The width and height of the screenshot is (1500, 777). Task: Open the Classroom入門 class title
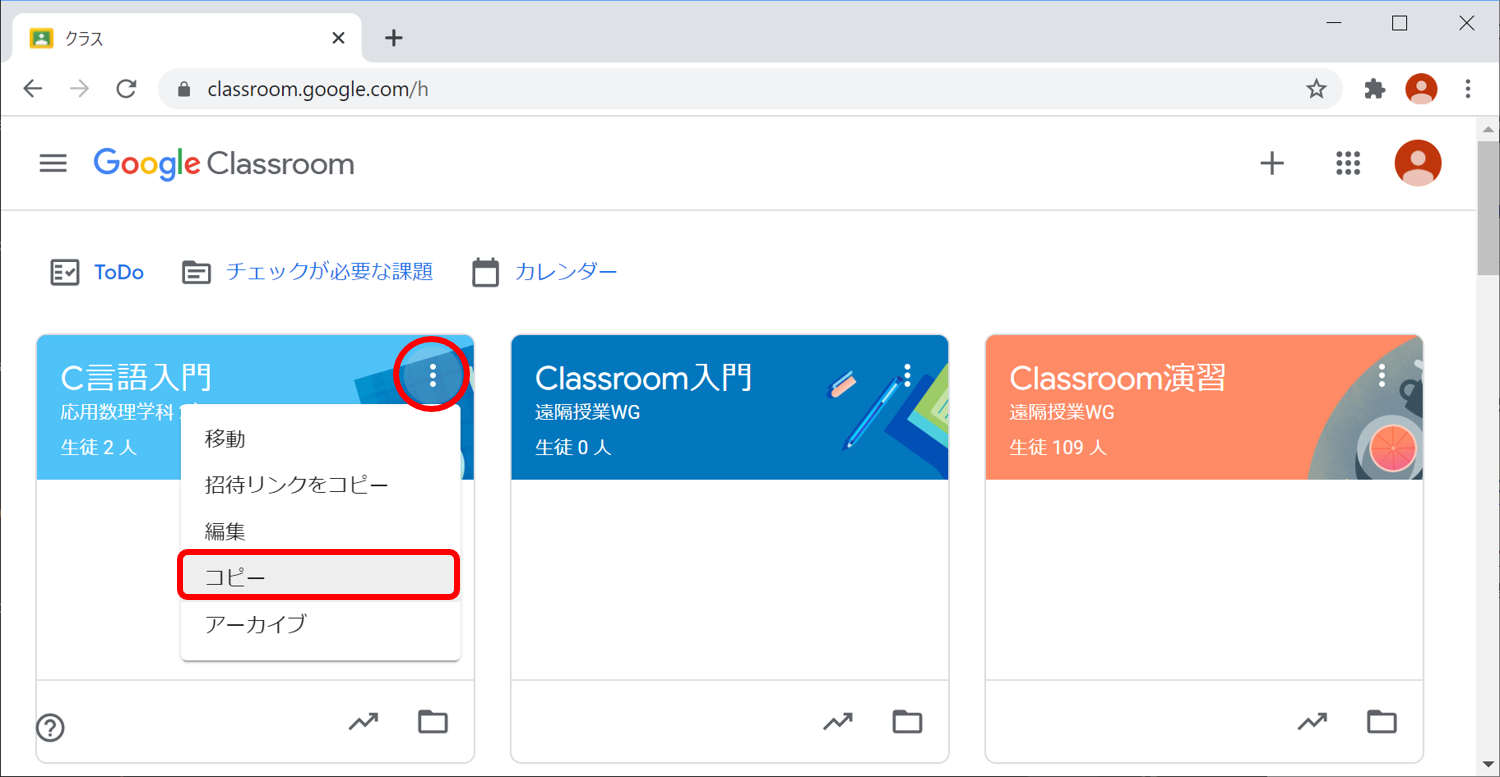pos(643,378)
